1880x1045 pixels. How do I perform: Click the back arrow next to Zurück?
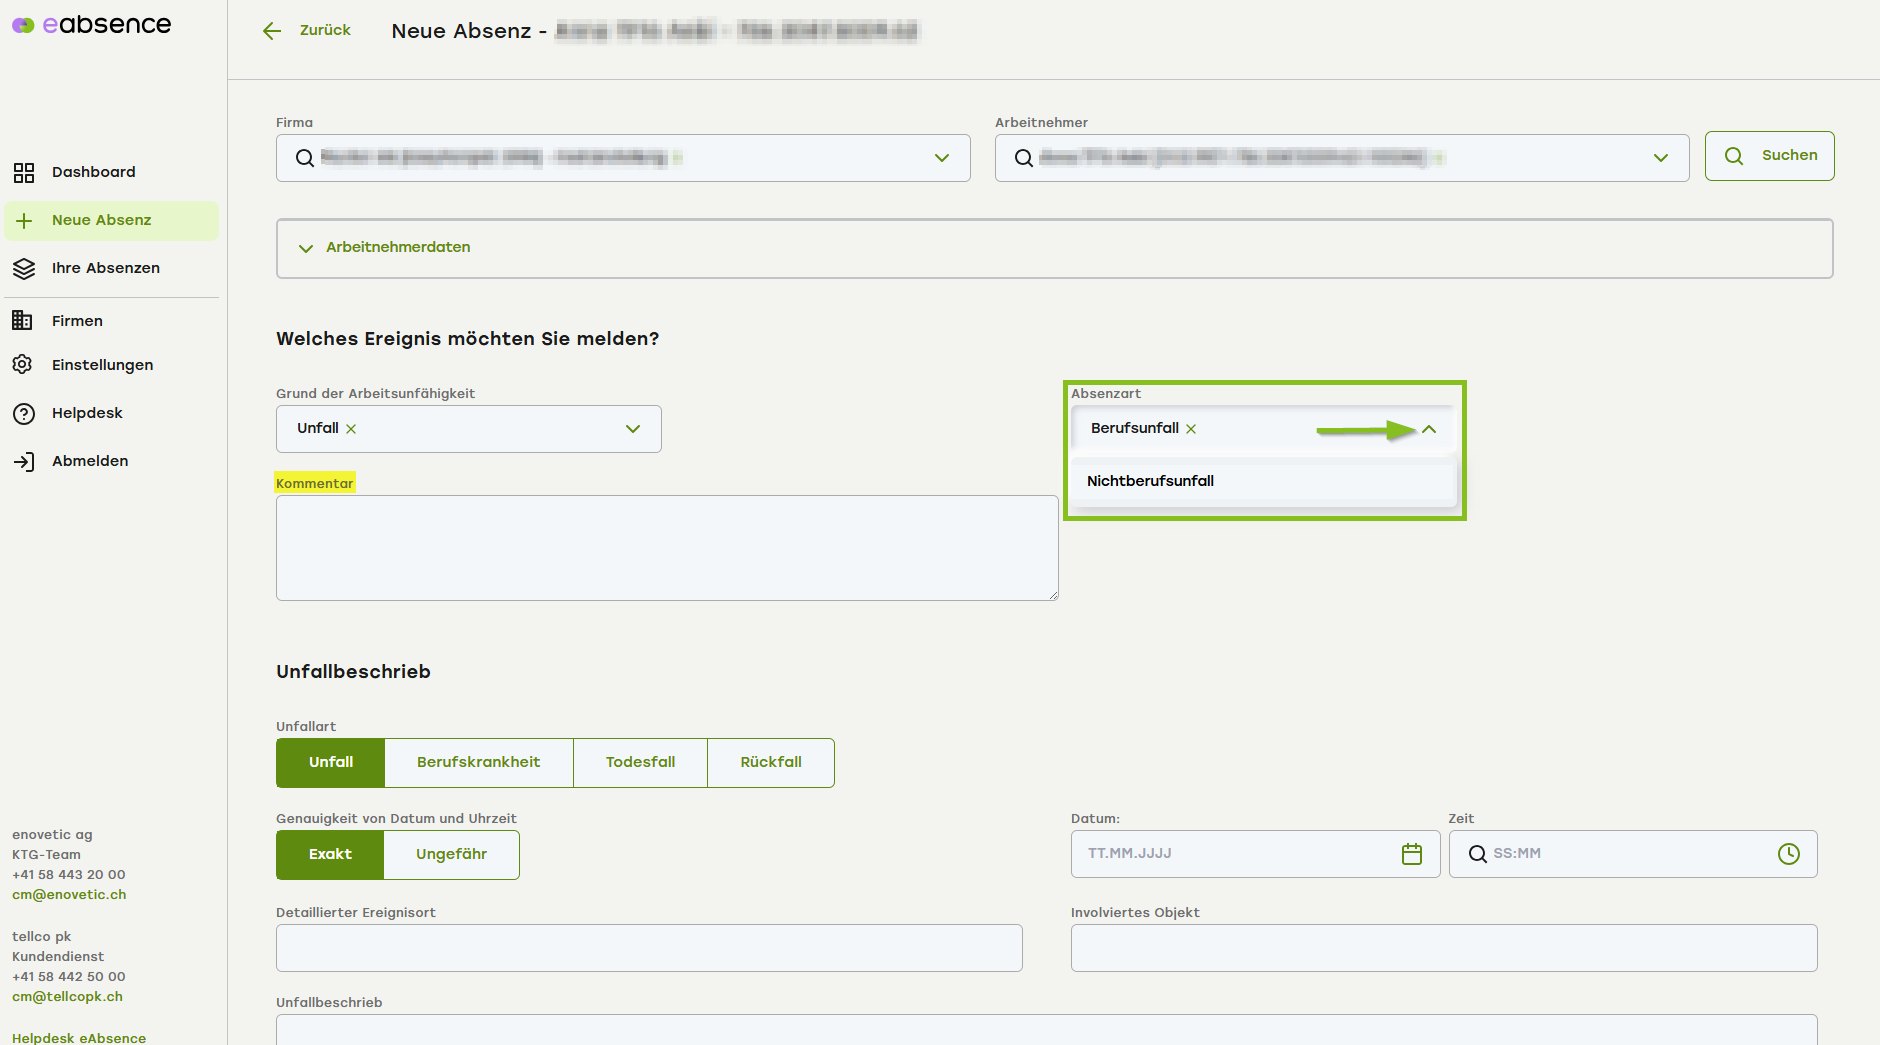(272, 31)
